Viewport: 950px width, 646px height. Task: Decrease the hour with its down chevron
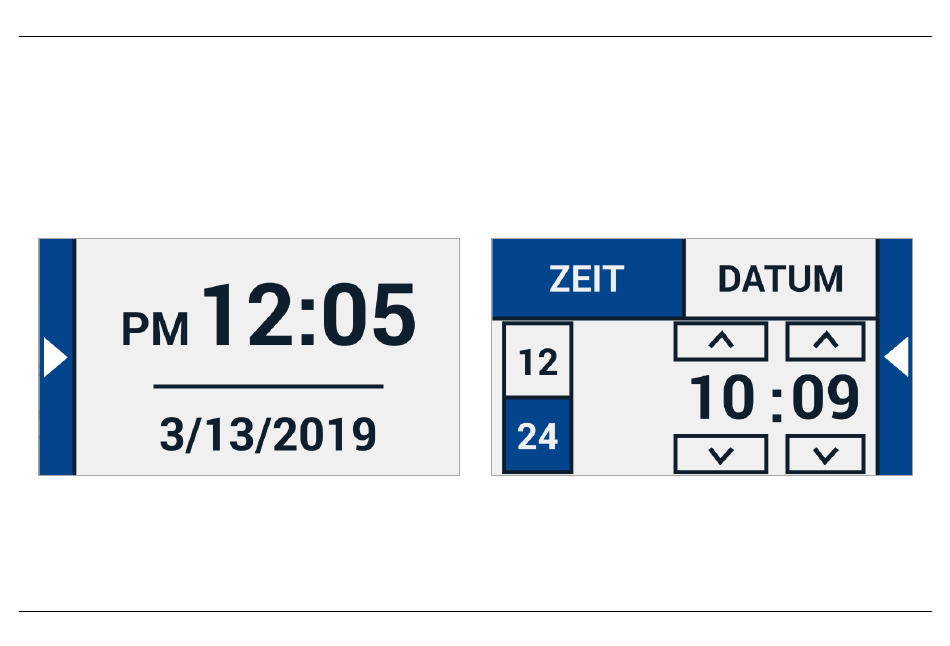(721, 454)
